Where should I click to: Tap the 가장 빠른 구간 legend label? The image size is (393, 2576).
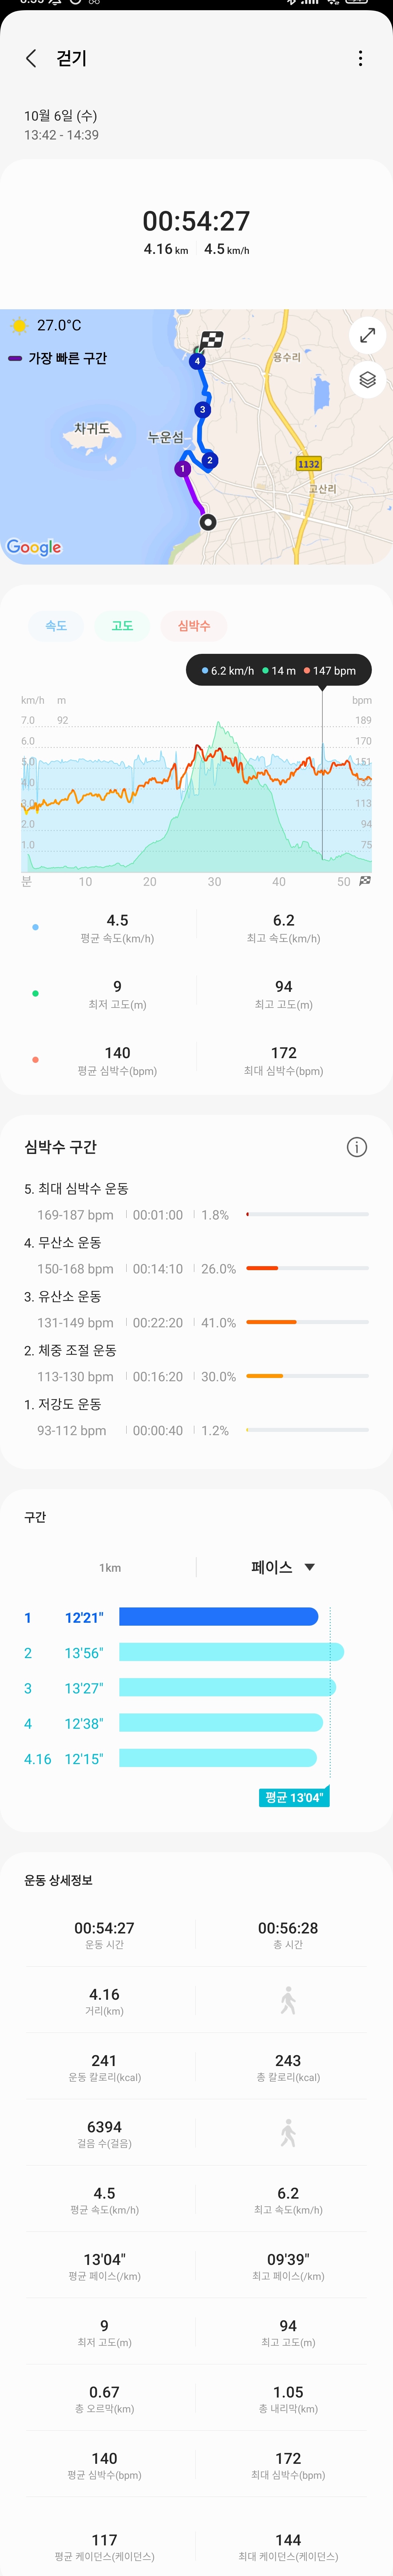(67, 358)
